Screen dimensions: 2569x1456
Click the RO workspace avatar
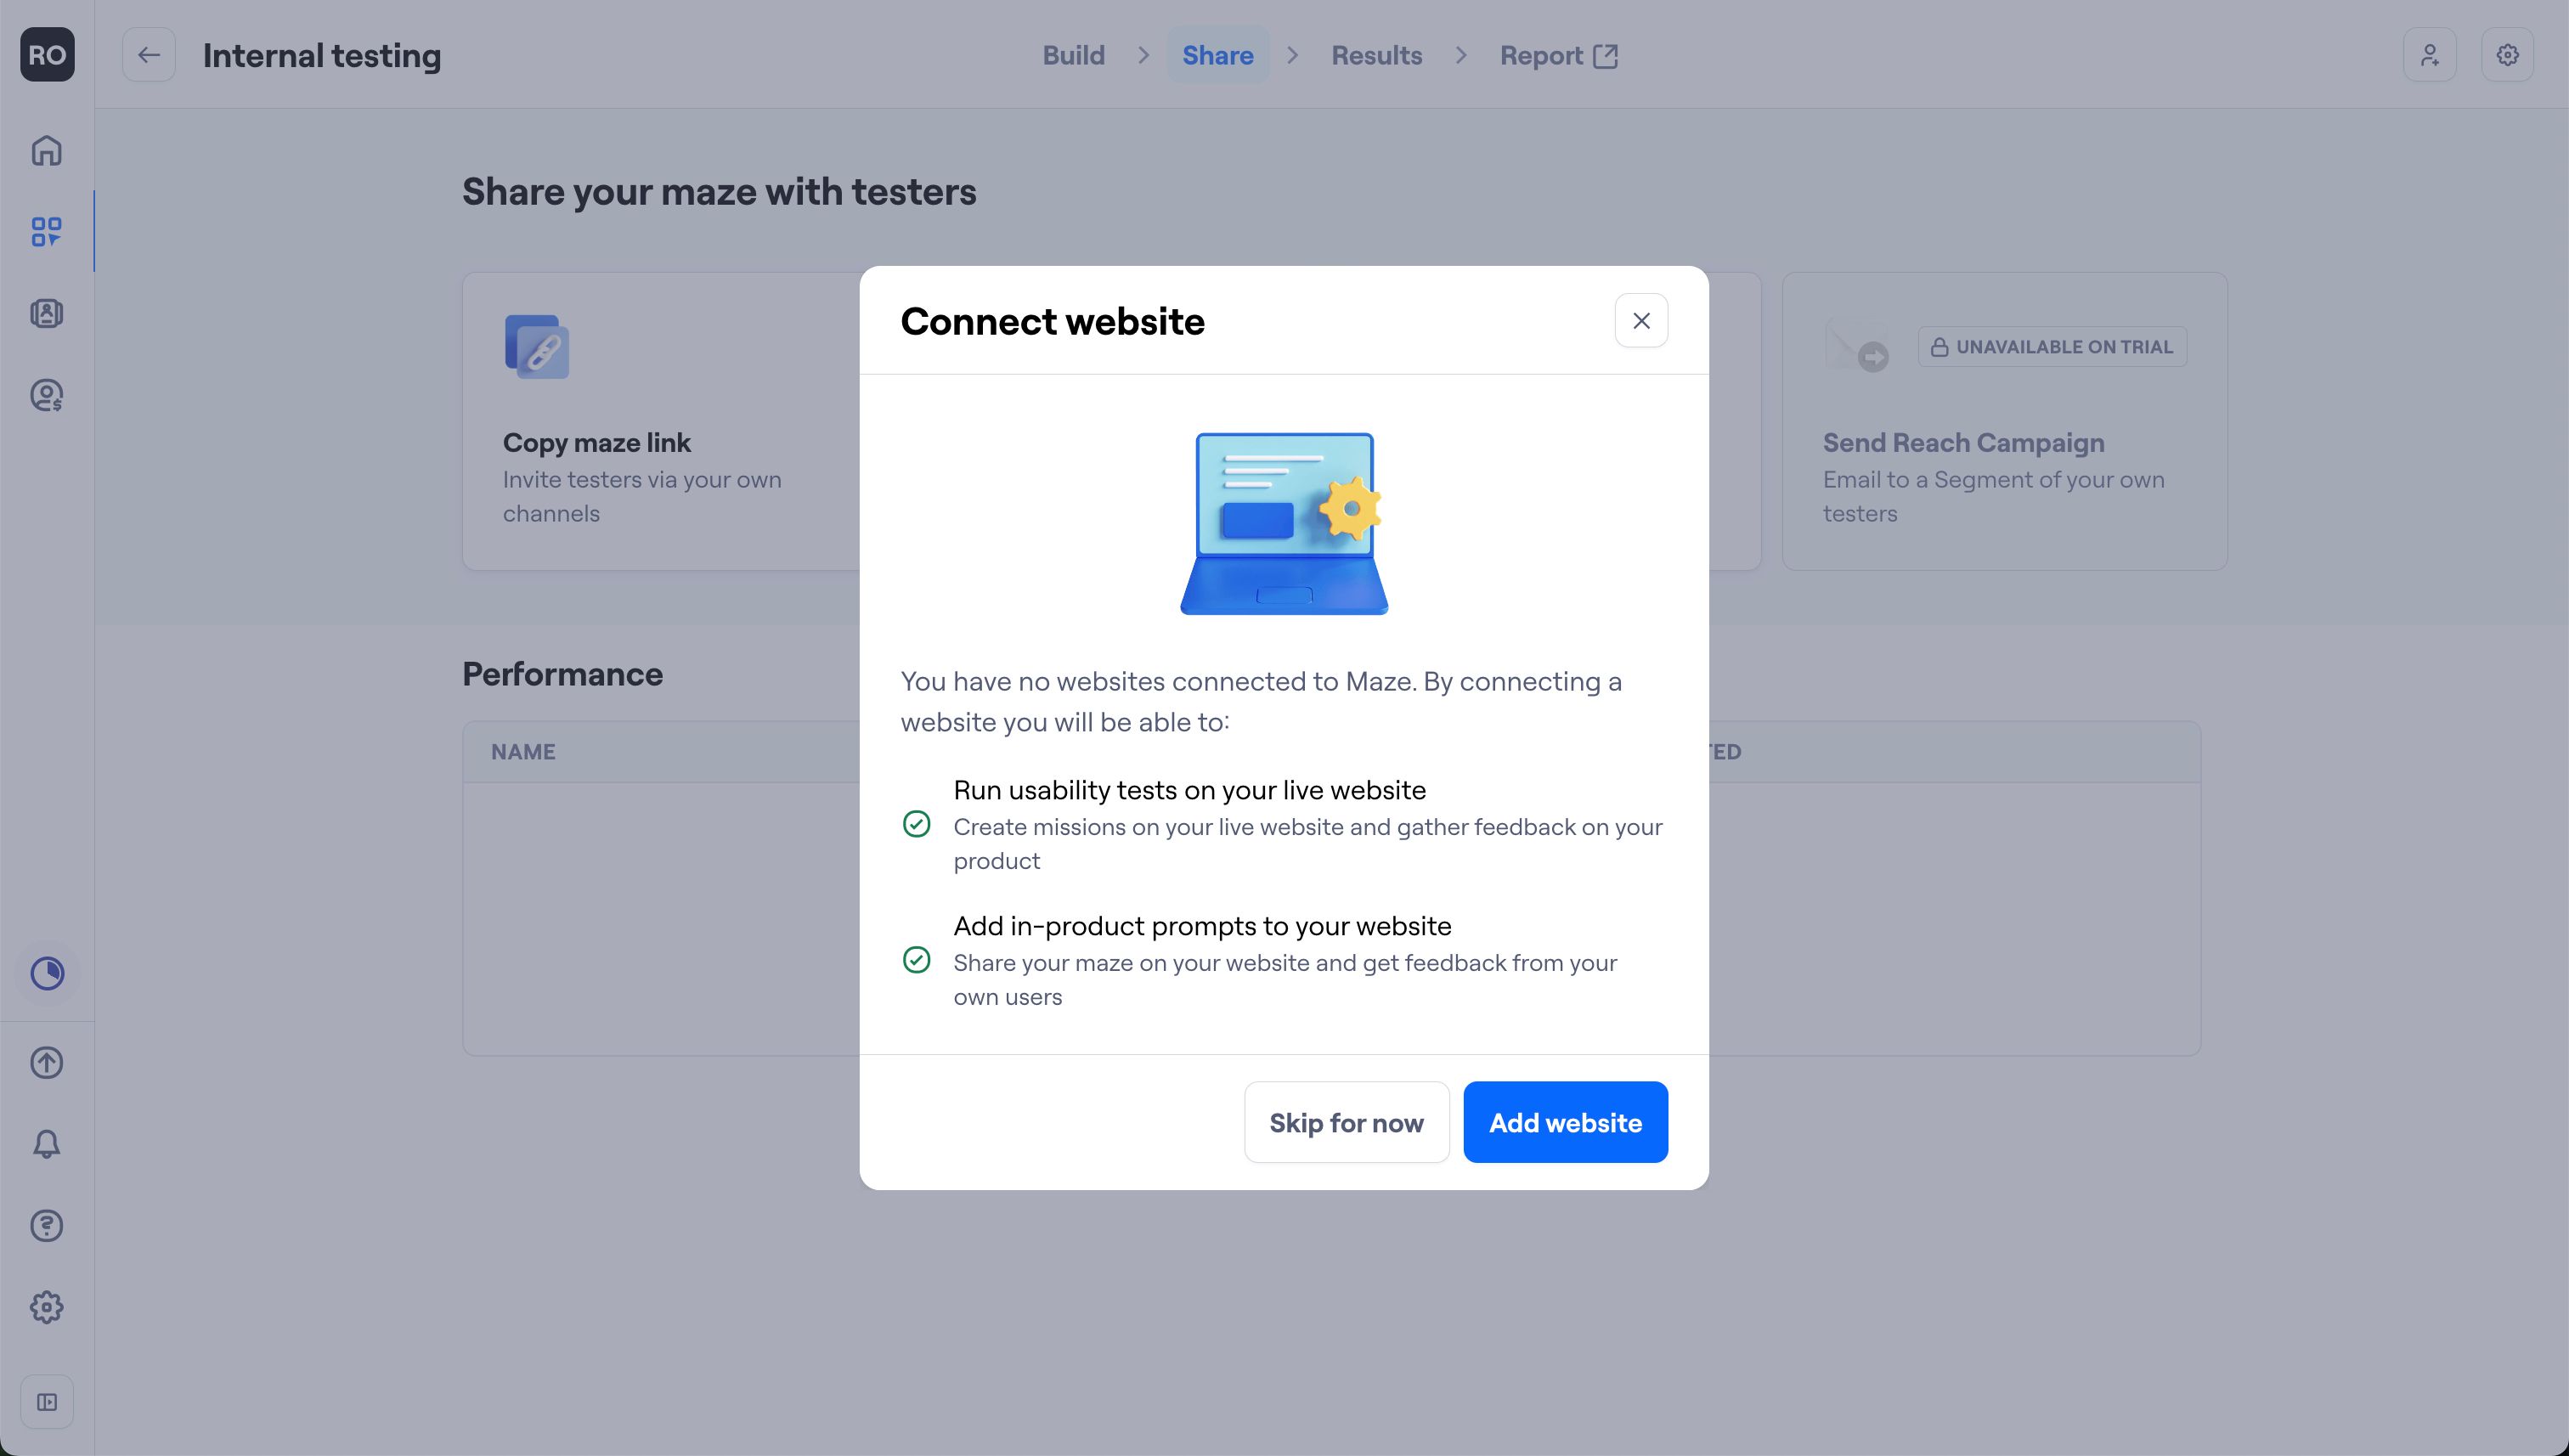coord(47,55)
